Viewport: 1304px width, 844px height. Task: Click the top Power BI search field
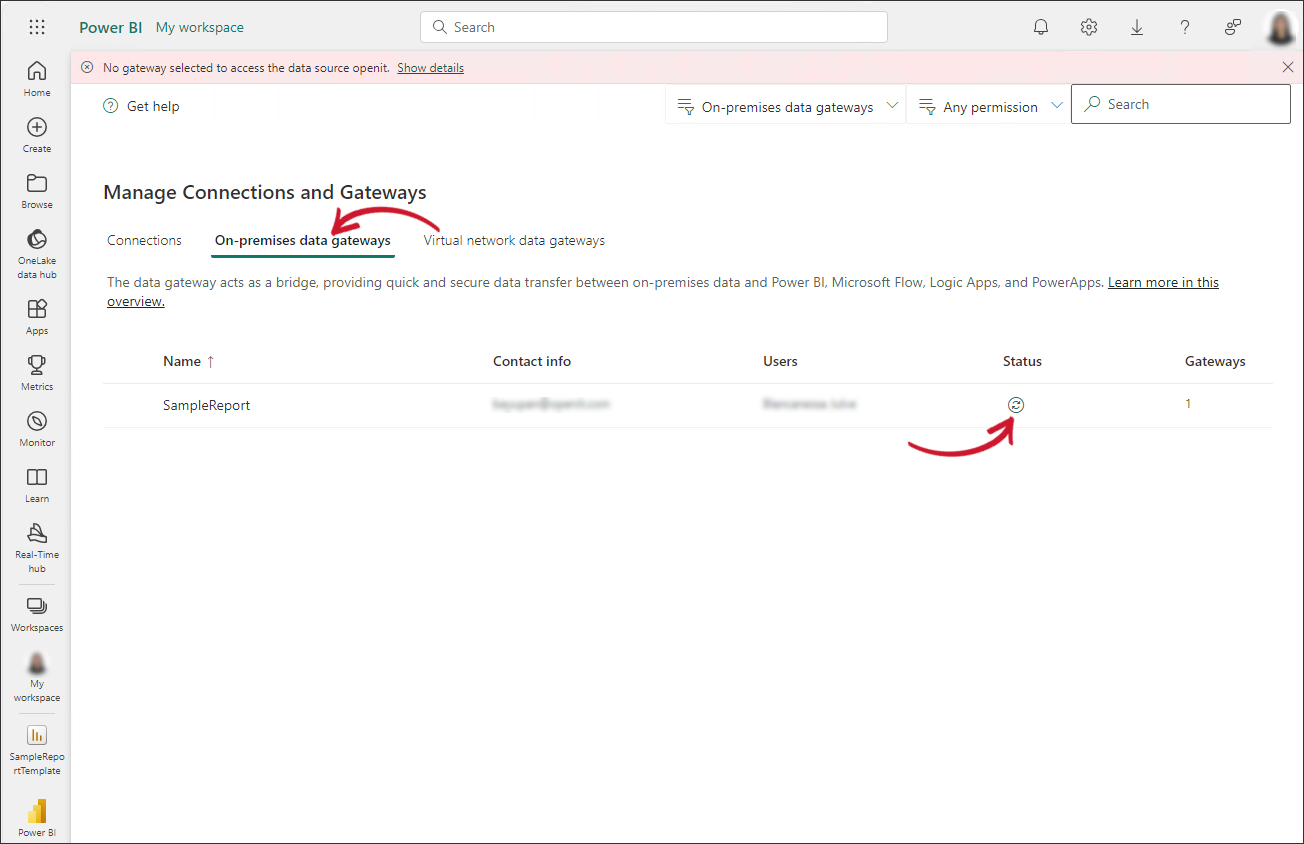click(654, 27)
